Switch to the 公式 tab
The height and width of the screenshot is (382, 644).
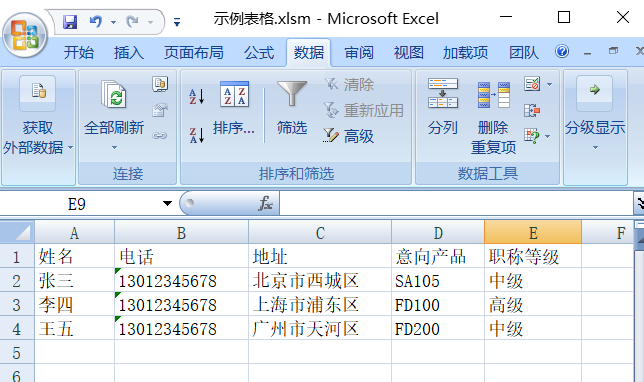(259, 53)
